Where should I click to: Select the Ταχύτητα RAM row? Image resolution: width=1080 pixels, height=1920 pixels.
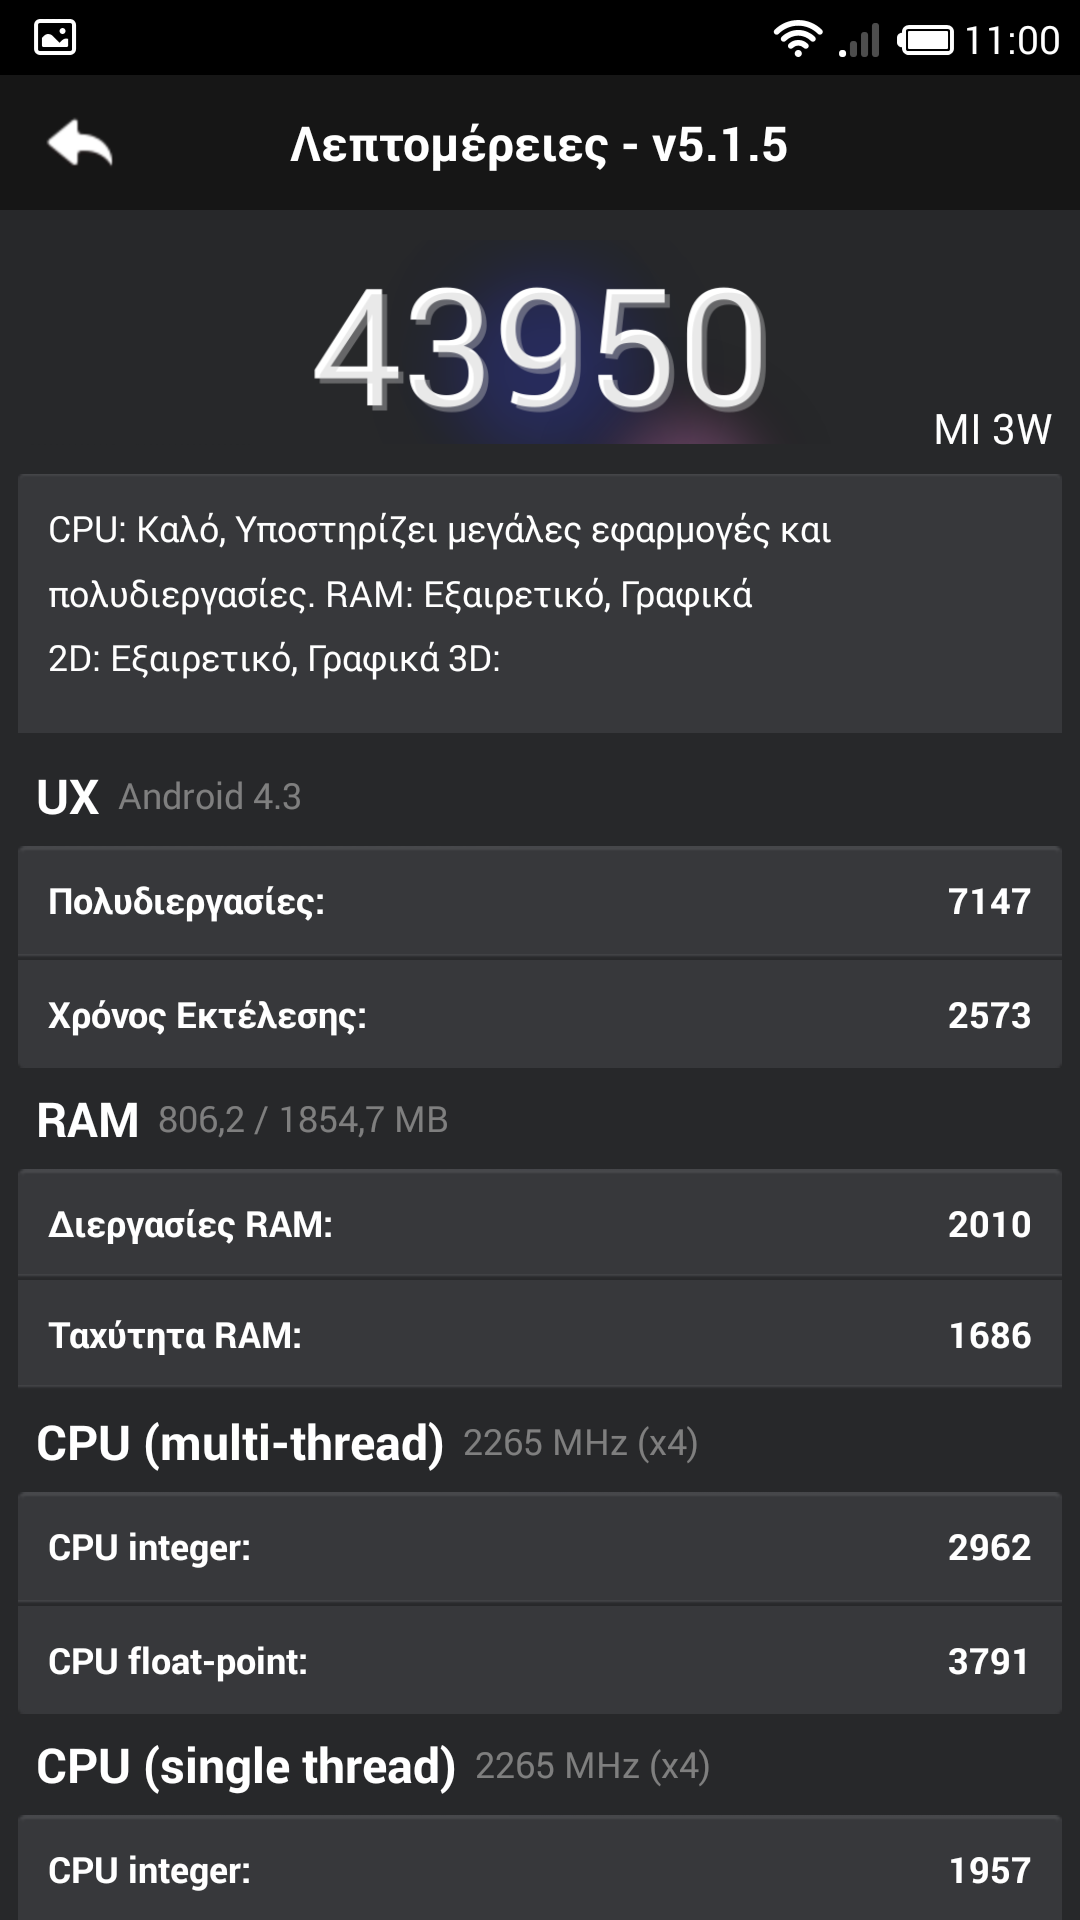coord(540,1335)
